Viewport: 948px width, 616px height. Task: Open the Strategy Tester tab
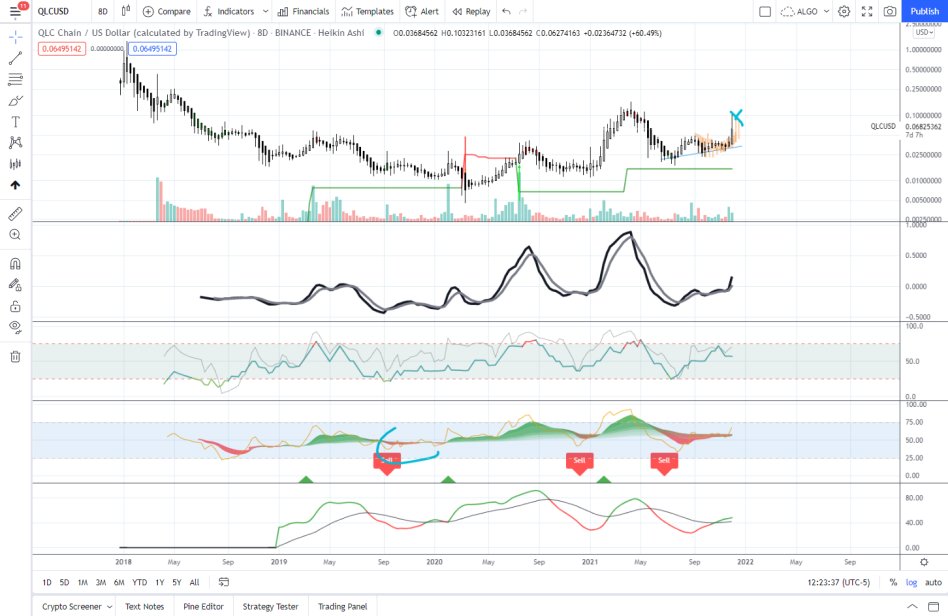[x=270, y=606]
